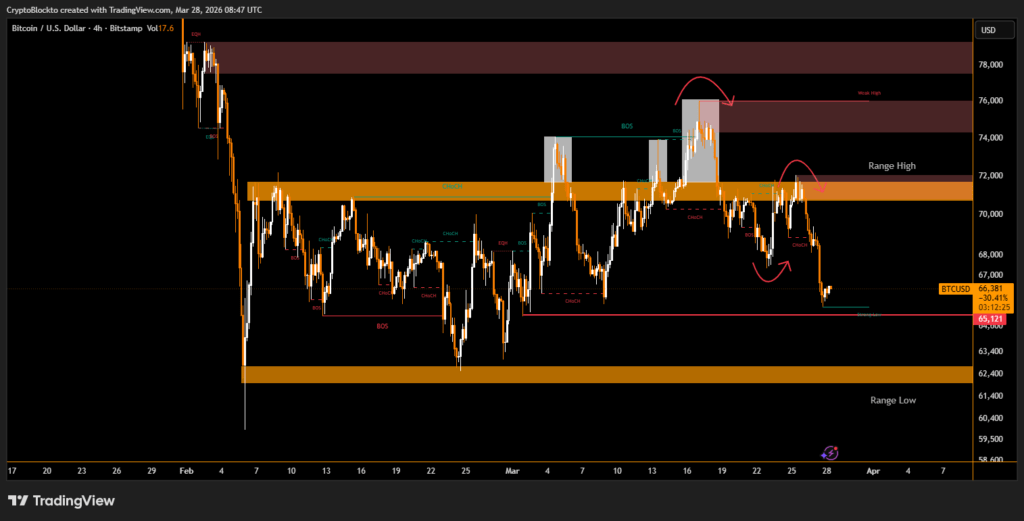
Task: Click the BTCUSD price label tag
Action: click(956, 288)
